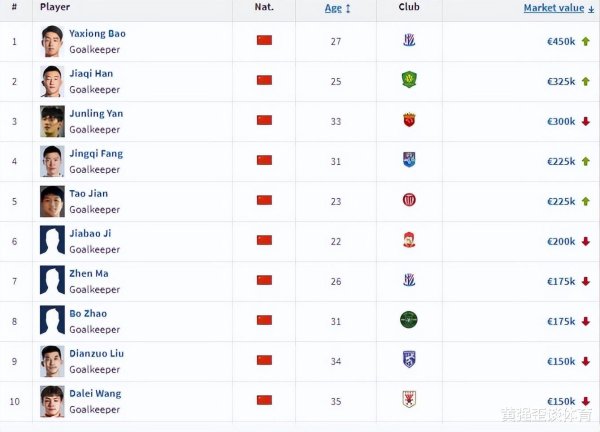
Task: Click Yaxiong Bao's club crest icon
Action: click(x=408, y=40)
